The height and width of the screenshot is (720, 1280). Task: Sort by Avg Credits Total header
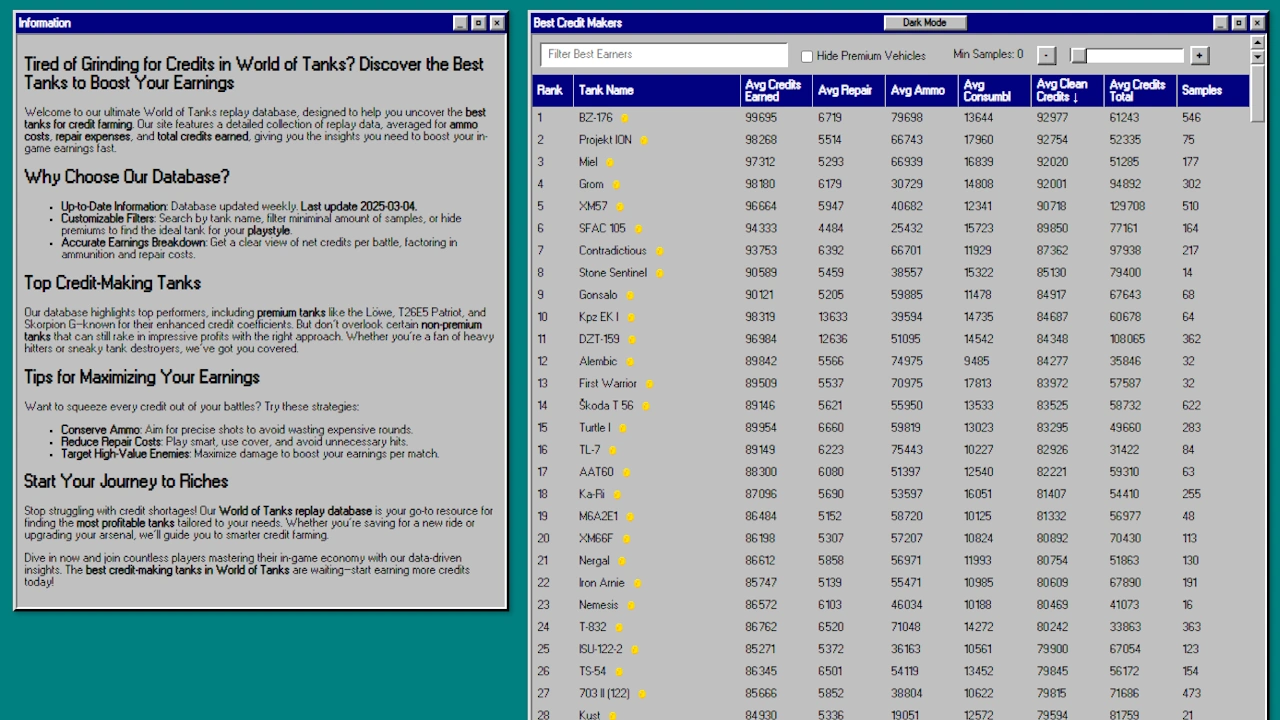[x=1141, y=90]
